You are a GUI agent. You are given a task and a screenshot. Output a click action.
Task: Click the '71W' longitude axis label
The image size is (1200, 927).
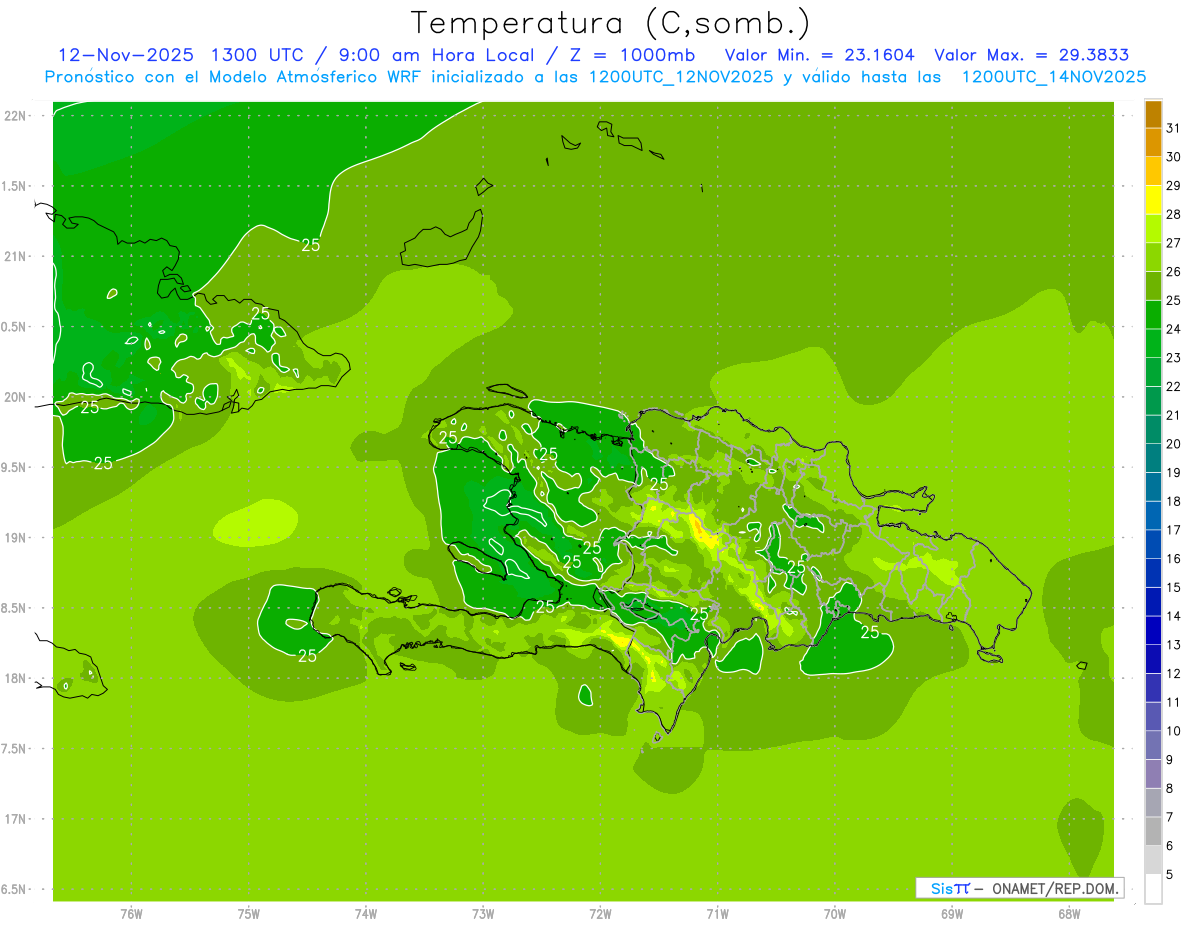[717, 914]
